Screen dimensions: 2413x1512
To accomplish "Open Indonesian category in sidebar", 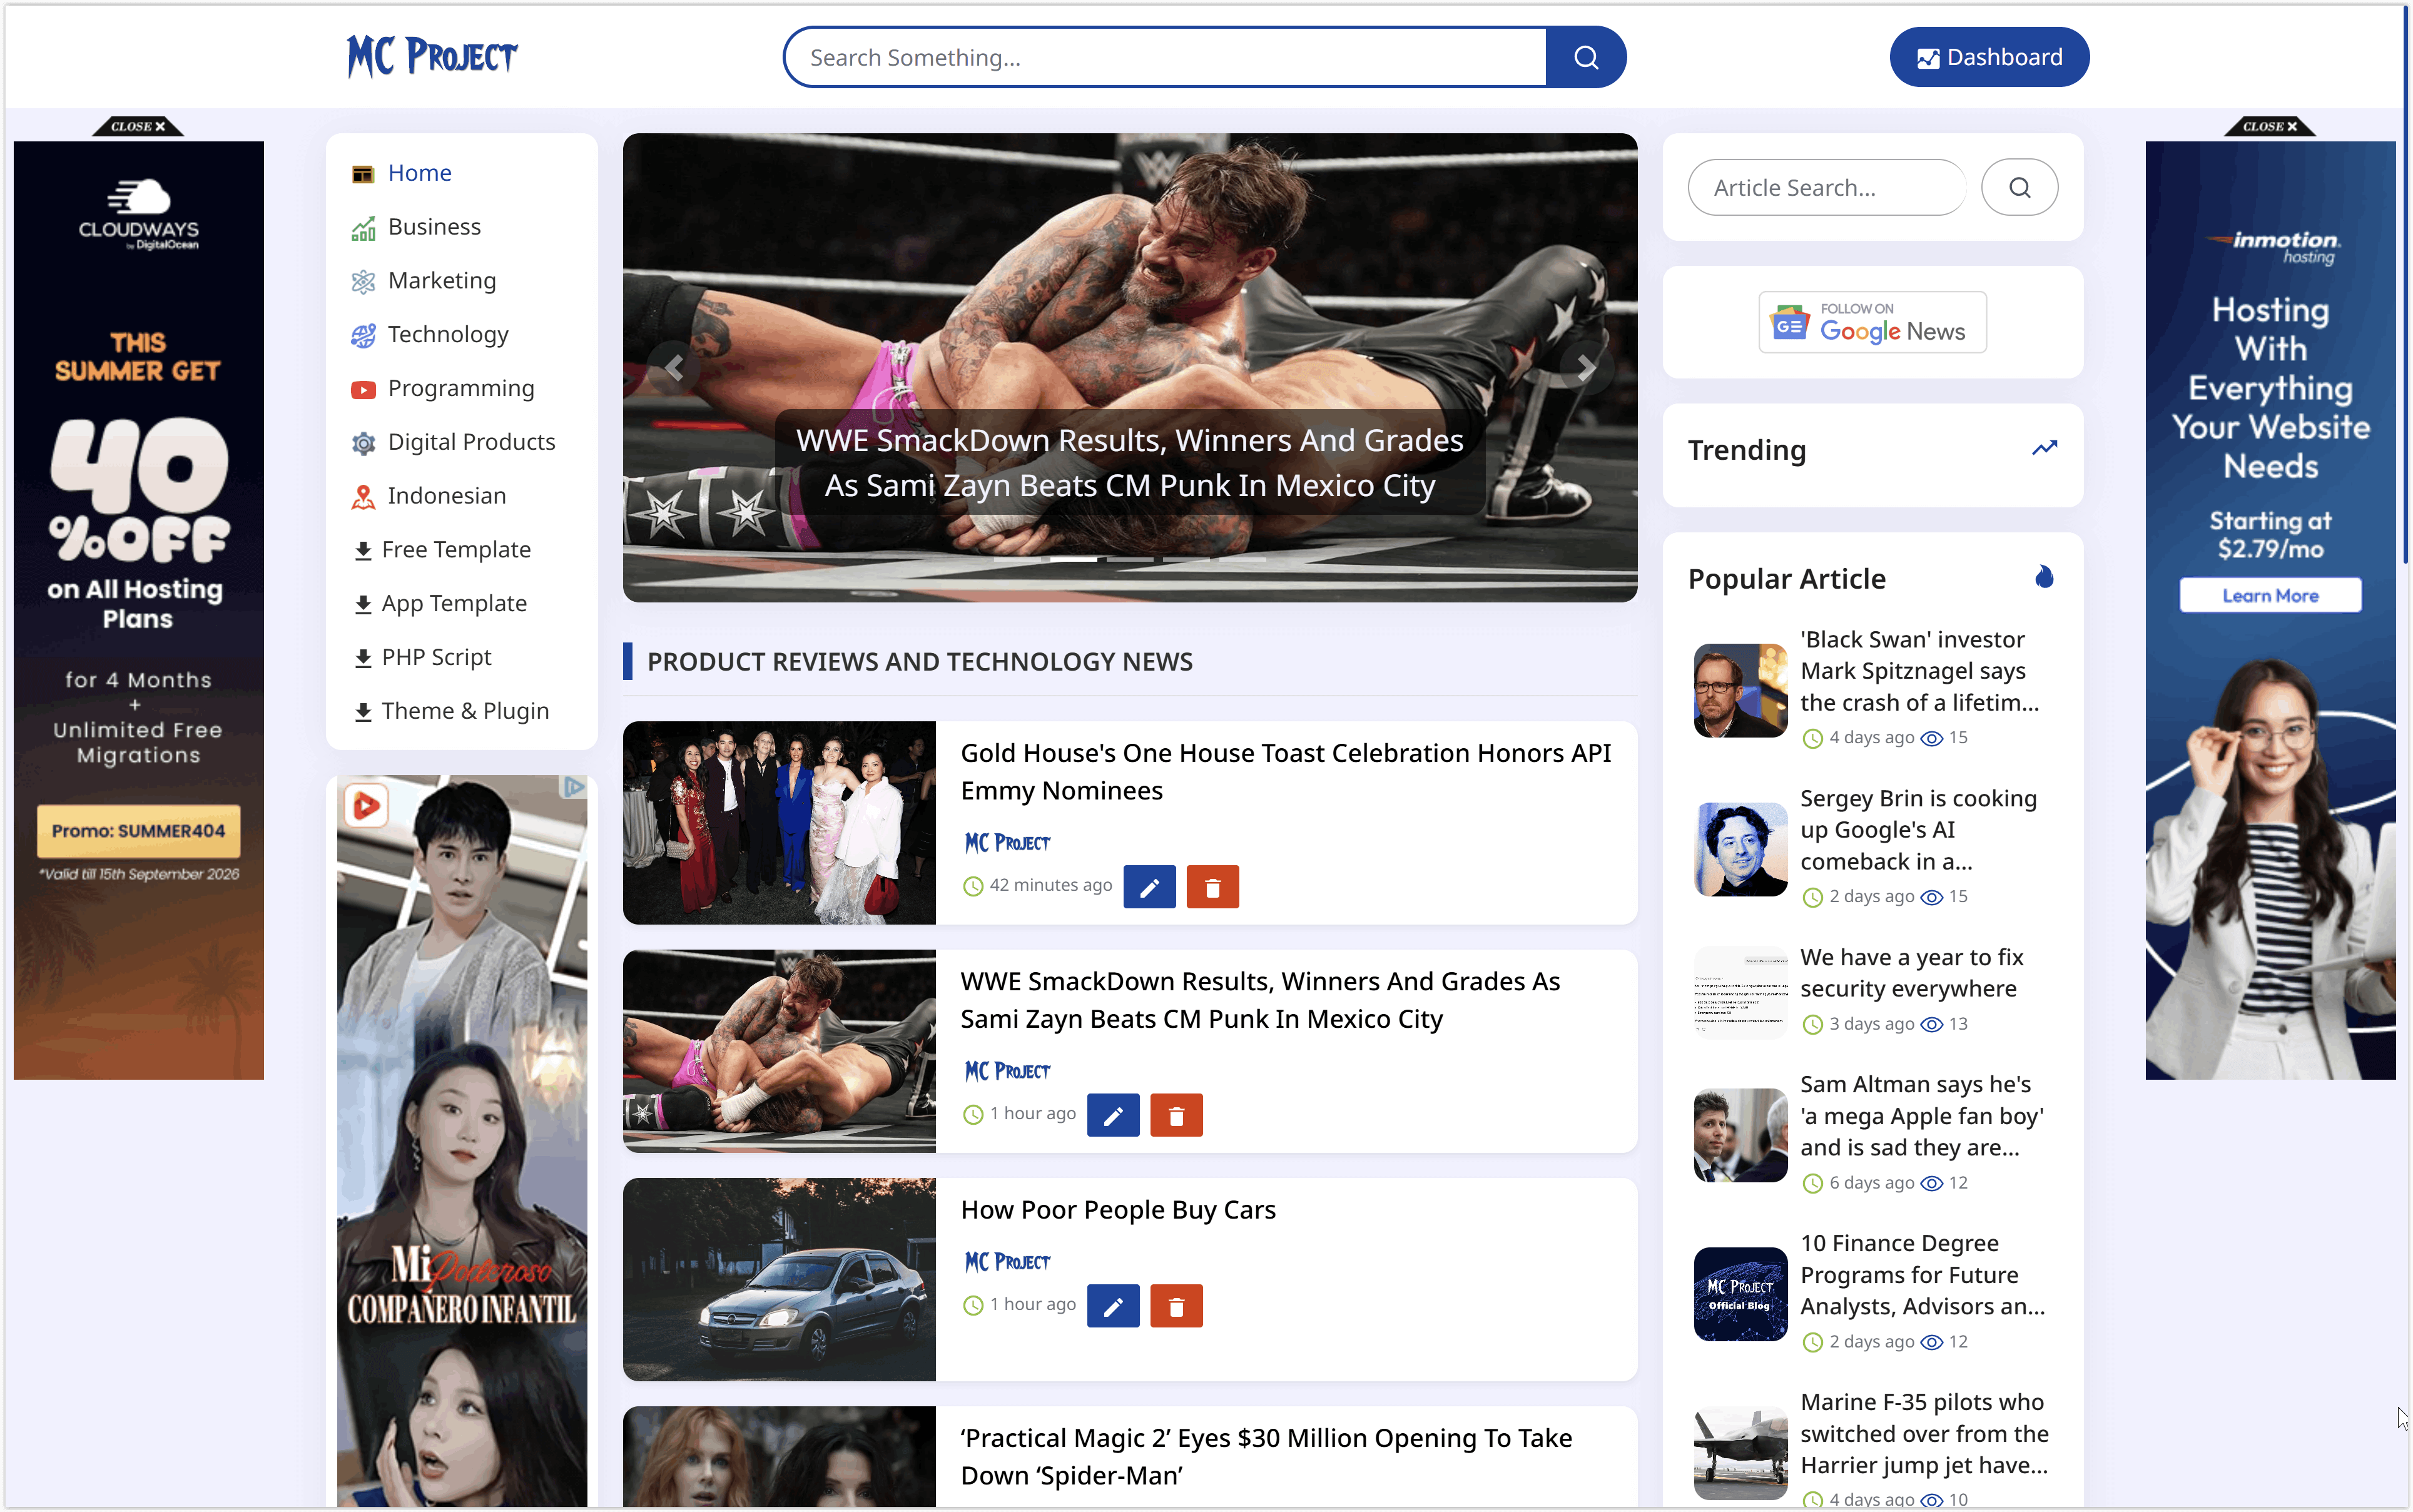I will [446, 496].
